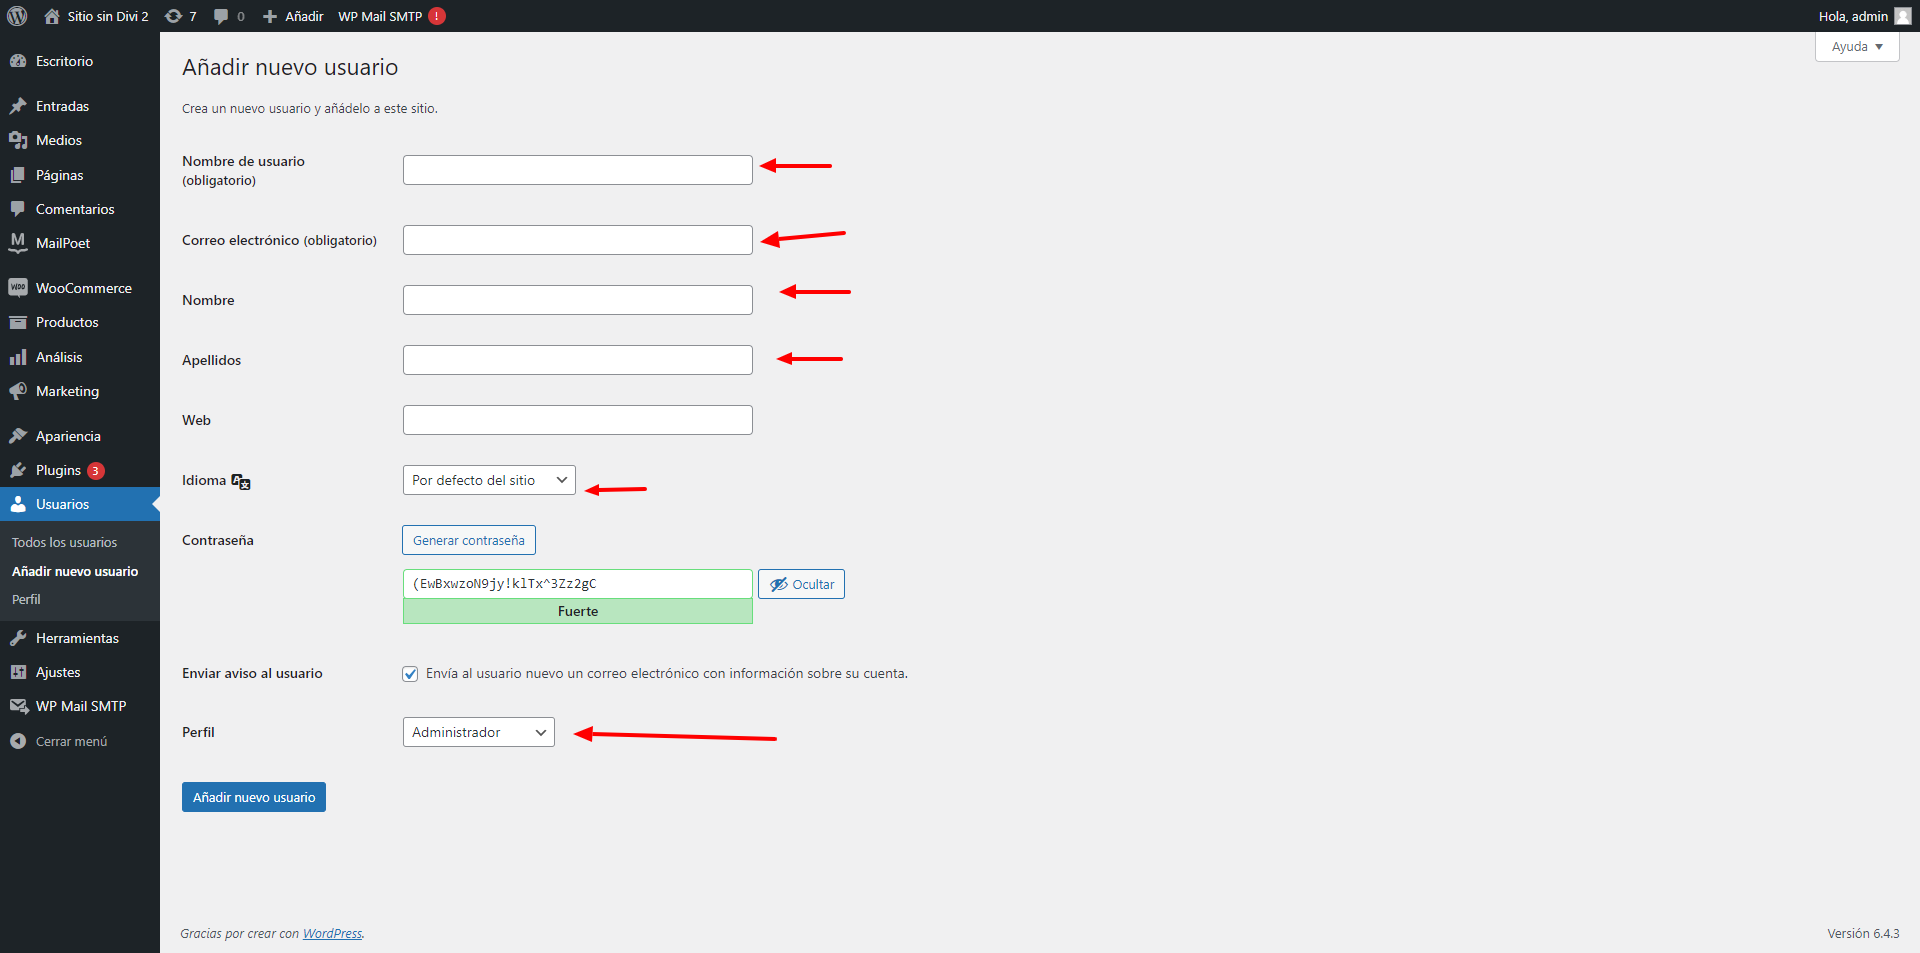Click the Ajustes settings icon
1920x953 pixels.
click(18, 672)
